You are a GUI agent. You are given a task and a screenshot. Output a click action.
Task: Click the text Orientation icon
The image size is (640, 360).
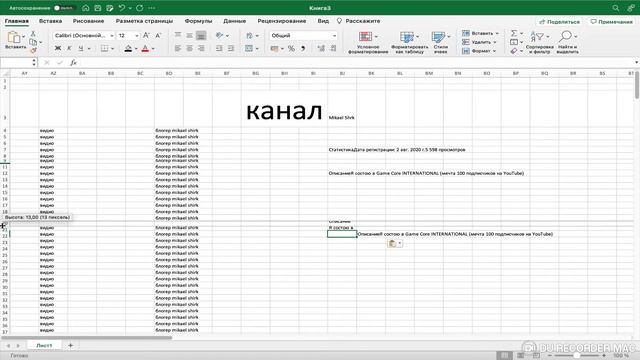coord(220,36)
